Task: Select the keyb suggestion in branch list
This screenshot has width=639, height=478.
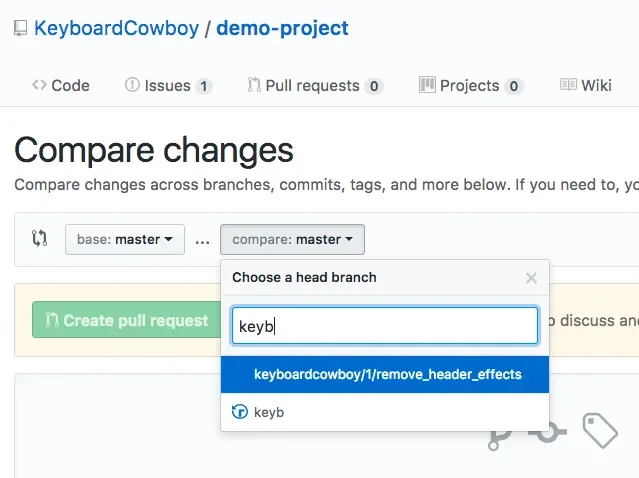Action: click(385, 412)
